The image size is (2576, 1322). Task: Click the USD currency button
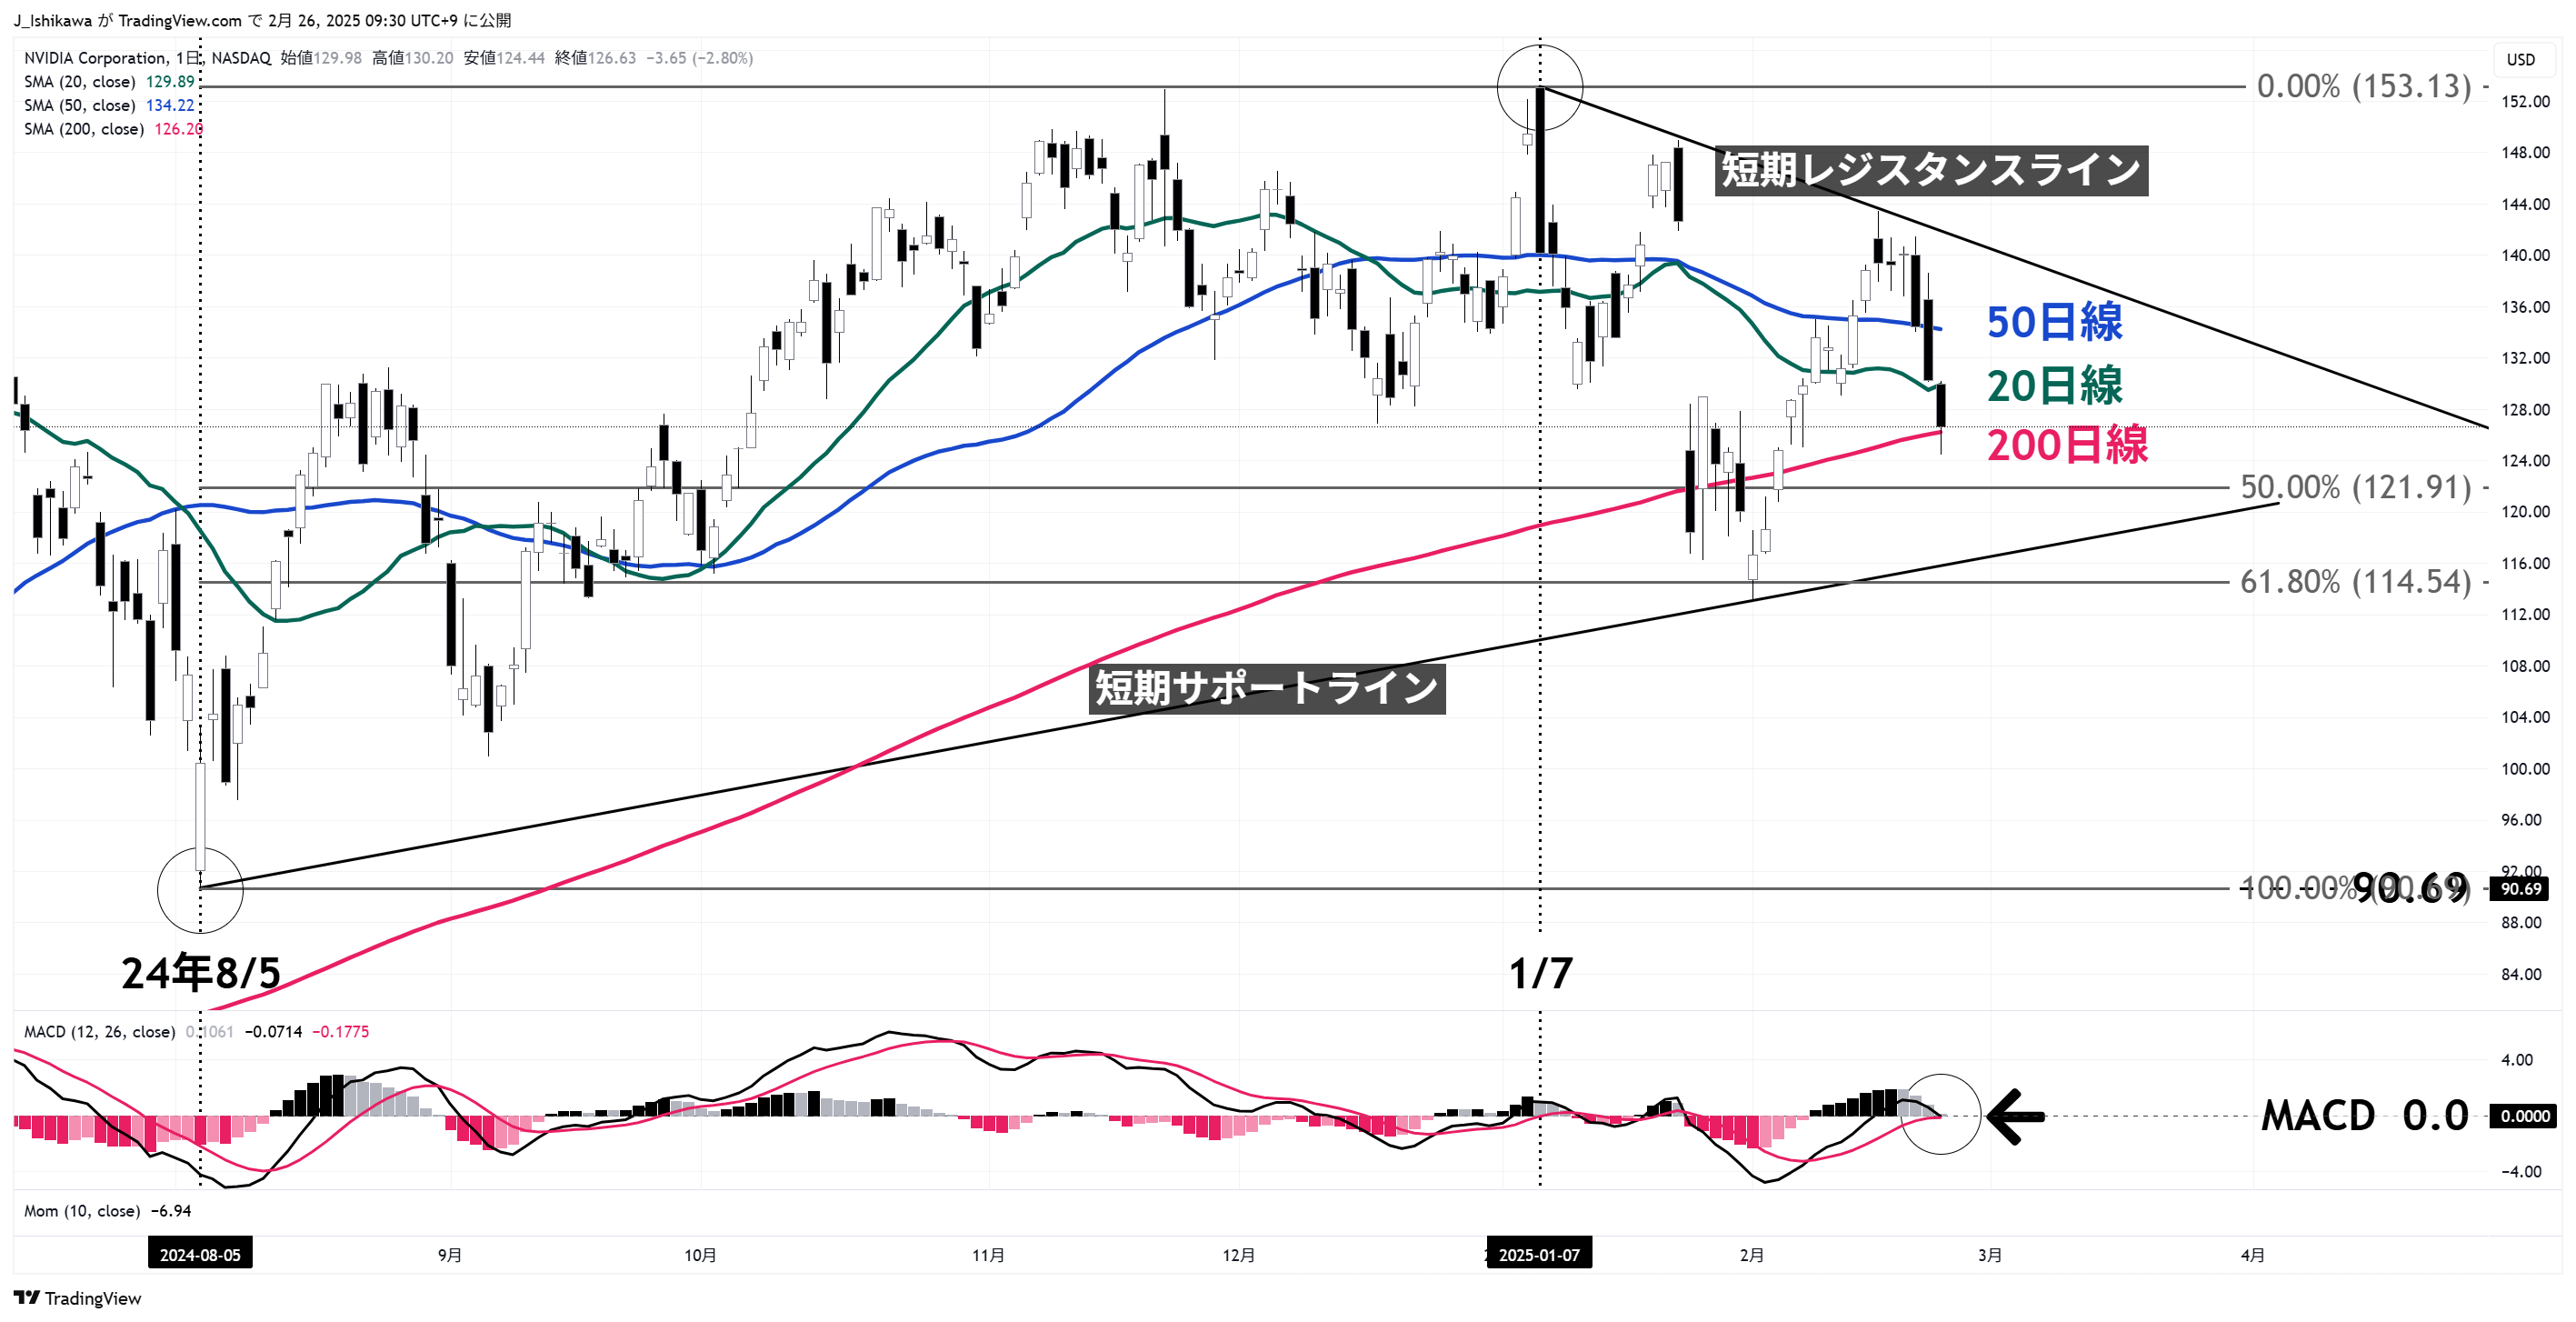[2520, 60]
